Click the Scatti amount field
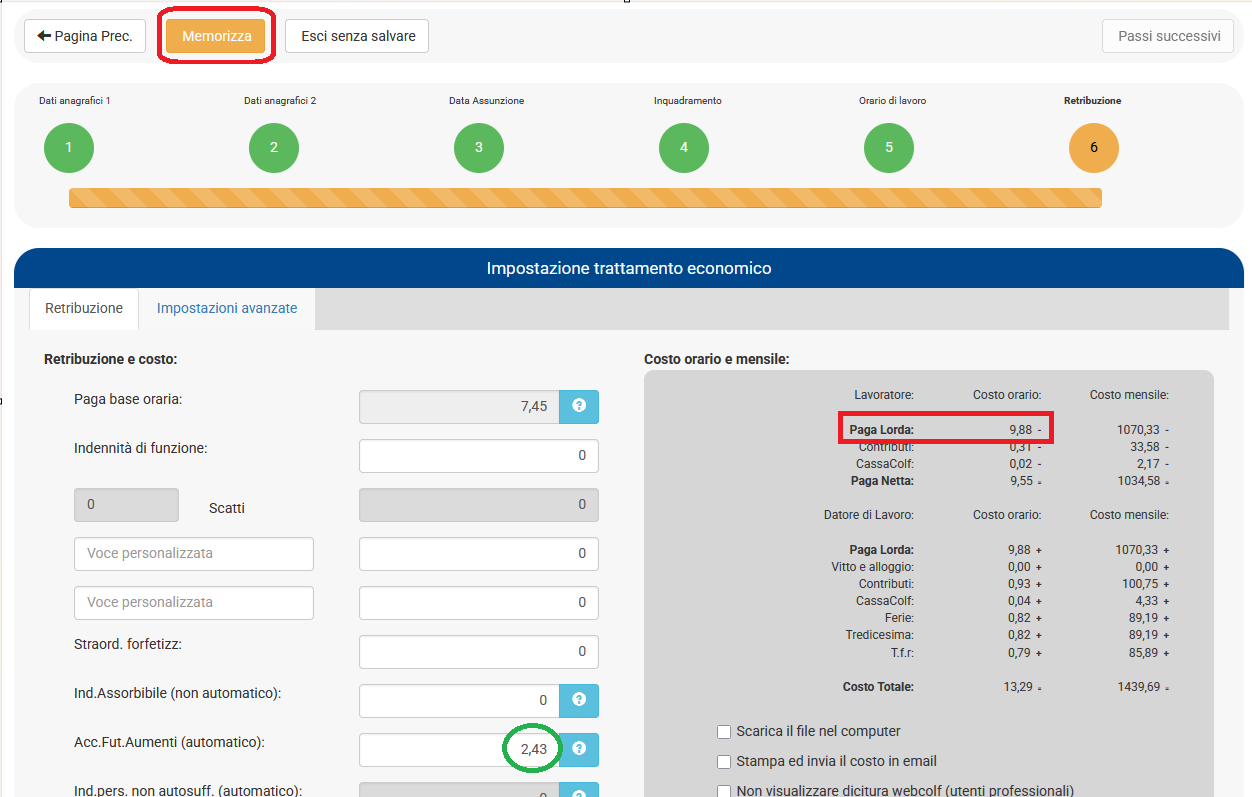 coord(479,505)
